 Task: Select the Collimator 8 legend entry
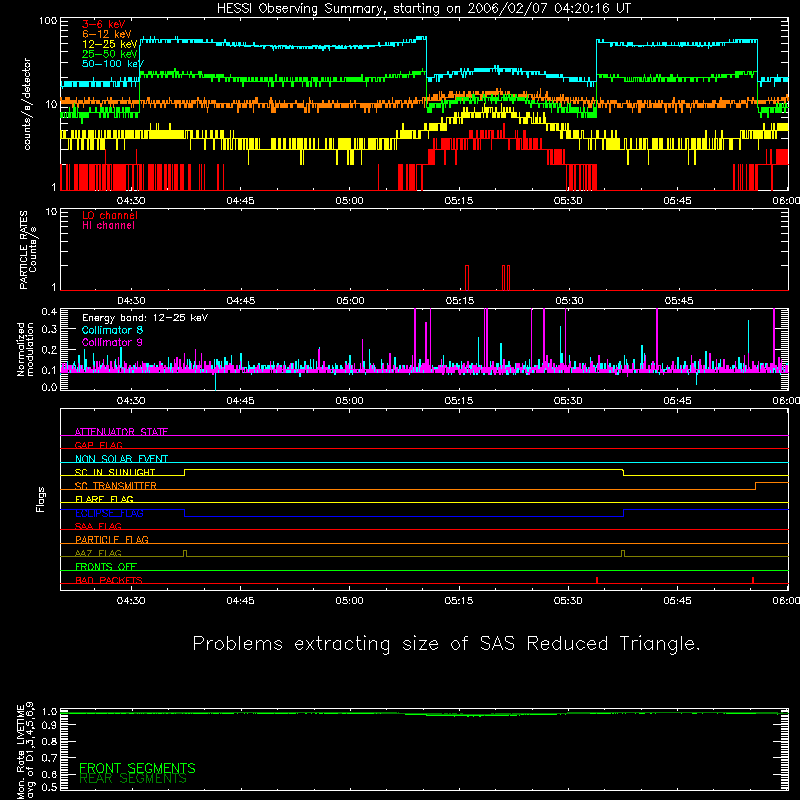pyautogui.click(x=112, y=330)
